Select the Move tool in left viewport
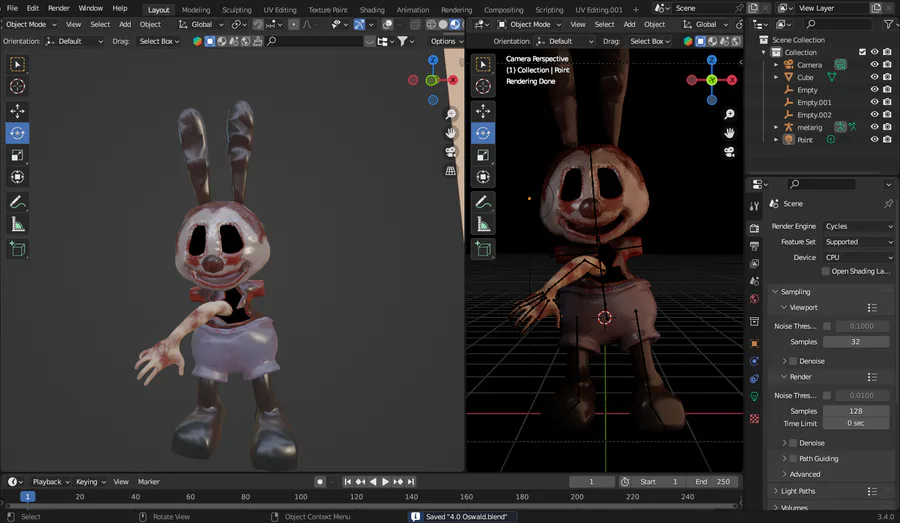The width and height of the screenshot is (900, 523). pyautogui.click(x=17, y=111)
